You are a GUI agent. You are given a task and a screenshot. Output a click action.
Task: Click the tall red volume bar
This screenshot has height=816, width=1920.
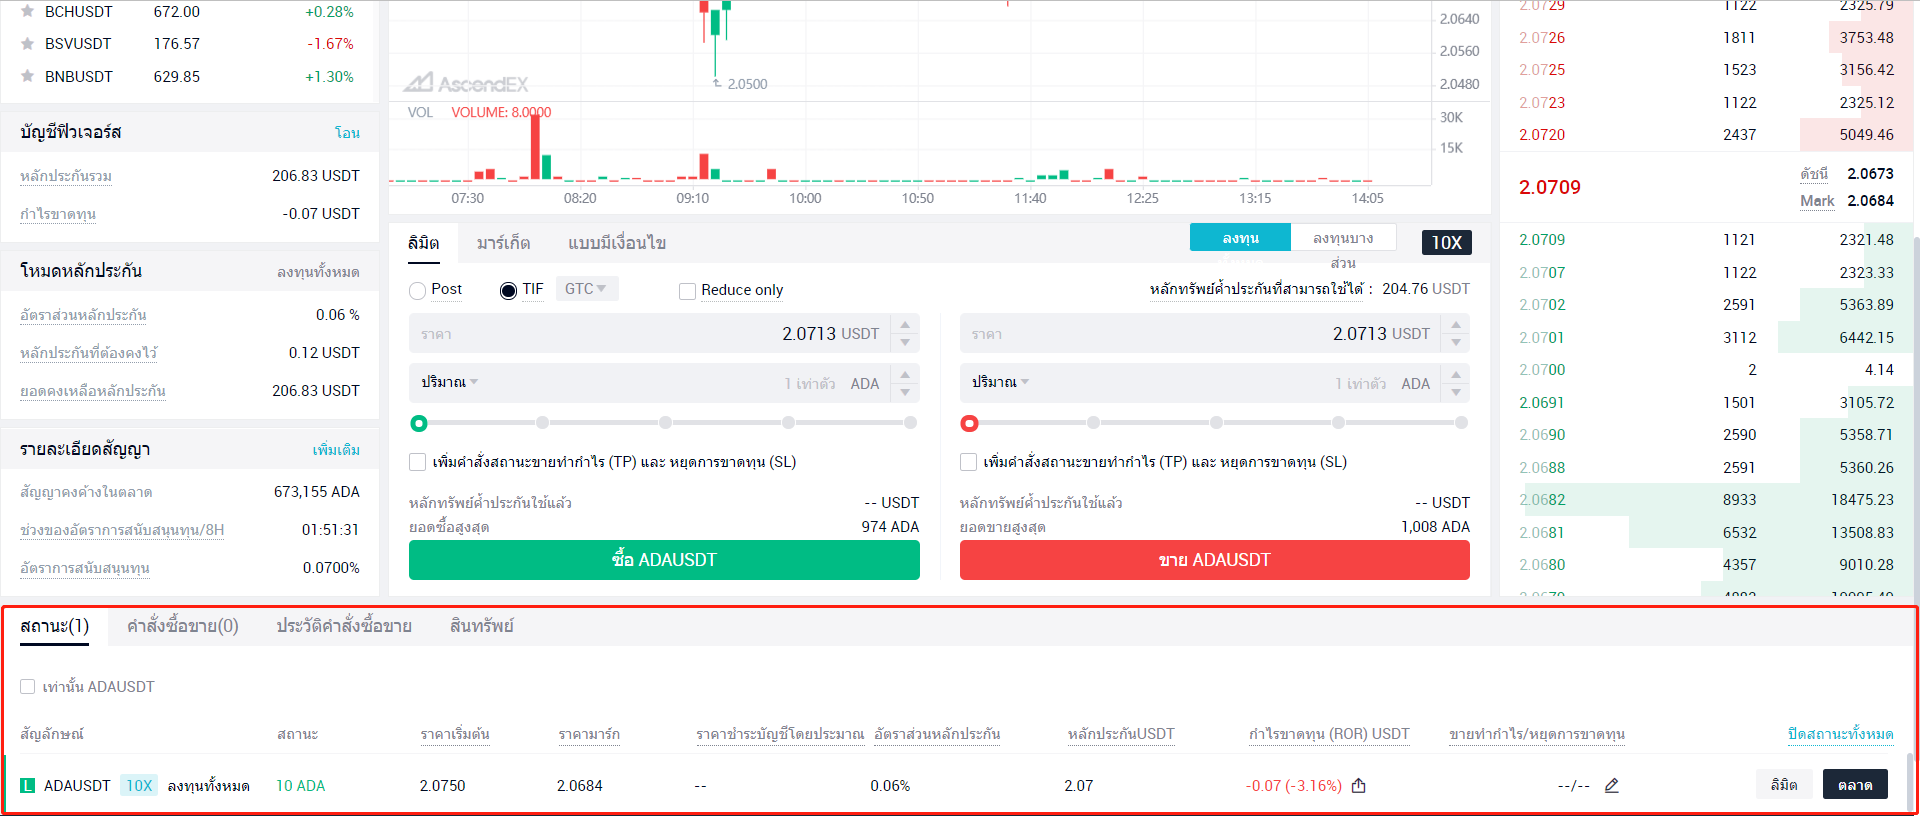coord(535,147)
